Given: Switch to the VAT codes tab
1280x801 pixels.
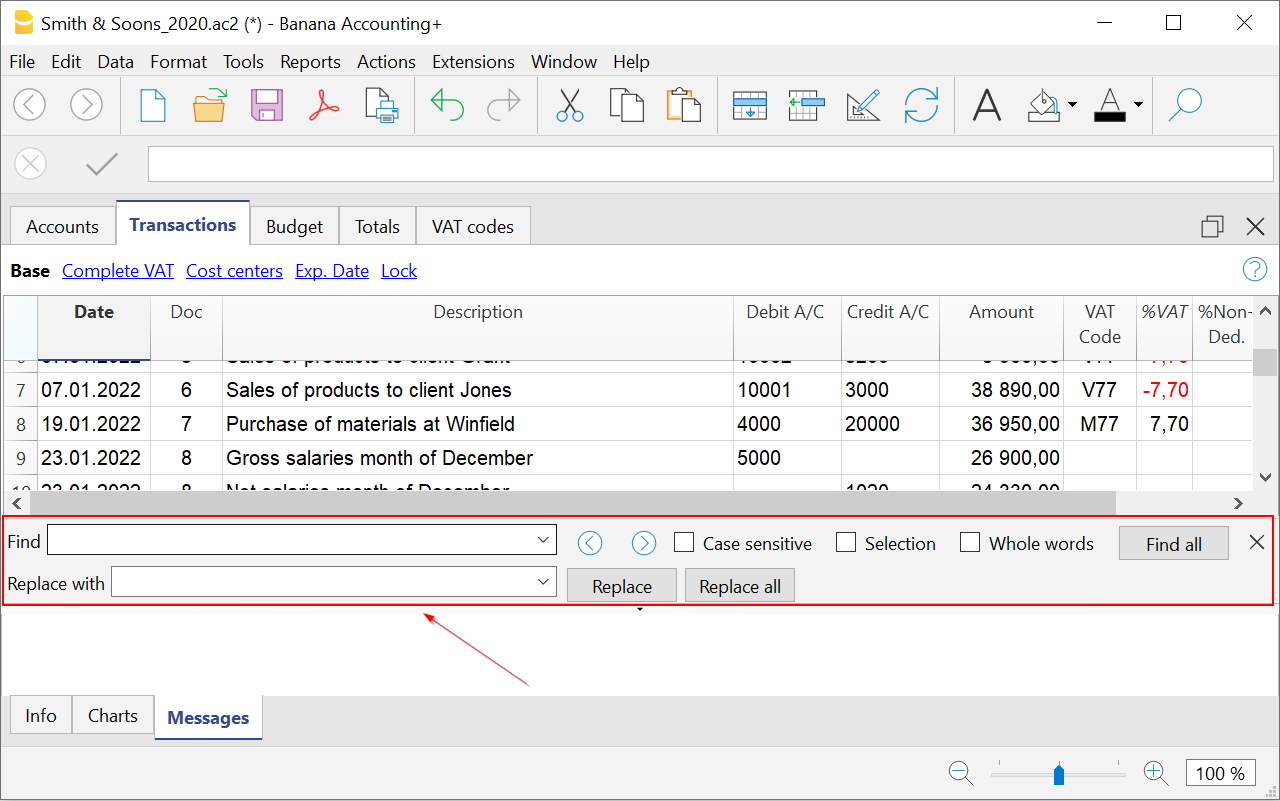Looking at the screenshot, I should 472,227.
